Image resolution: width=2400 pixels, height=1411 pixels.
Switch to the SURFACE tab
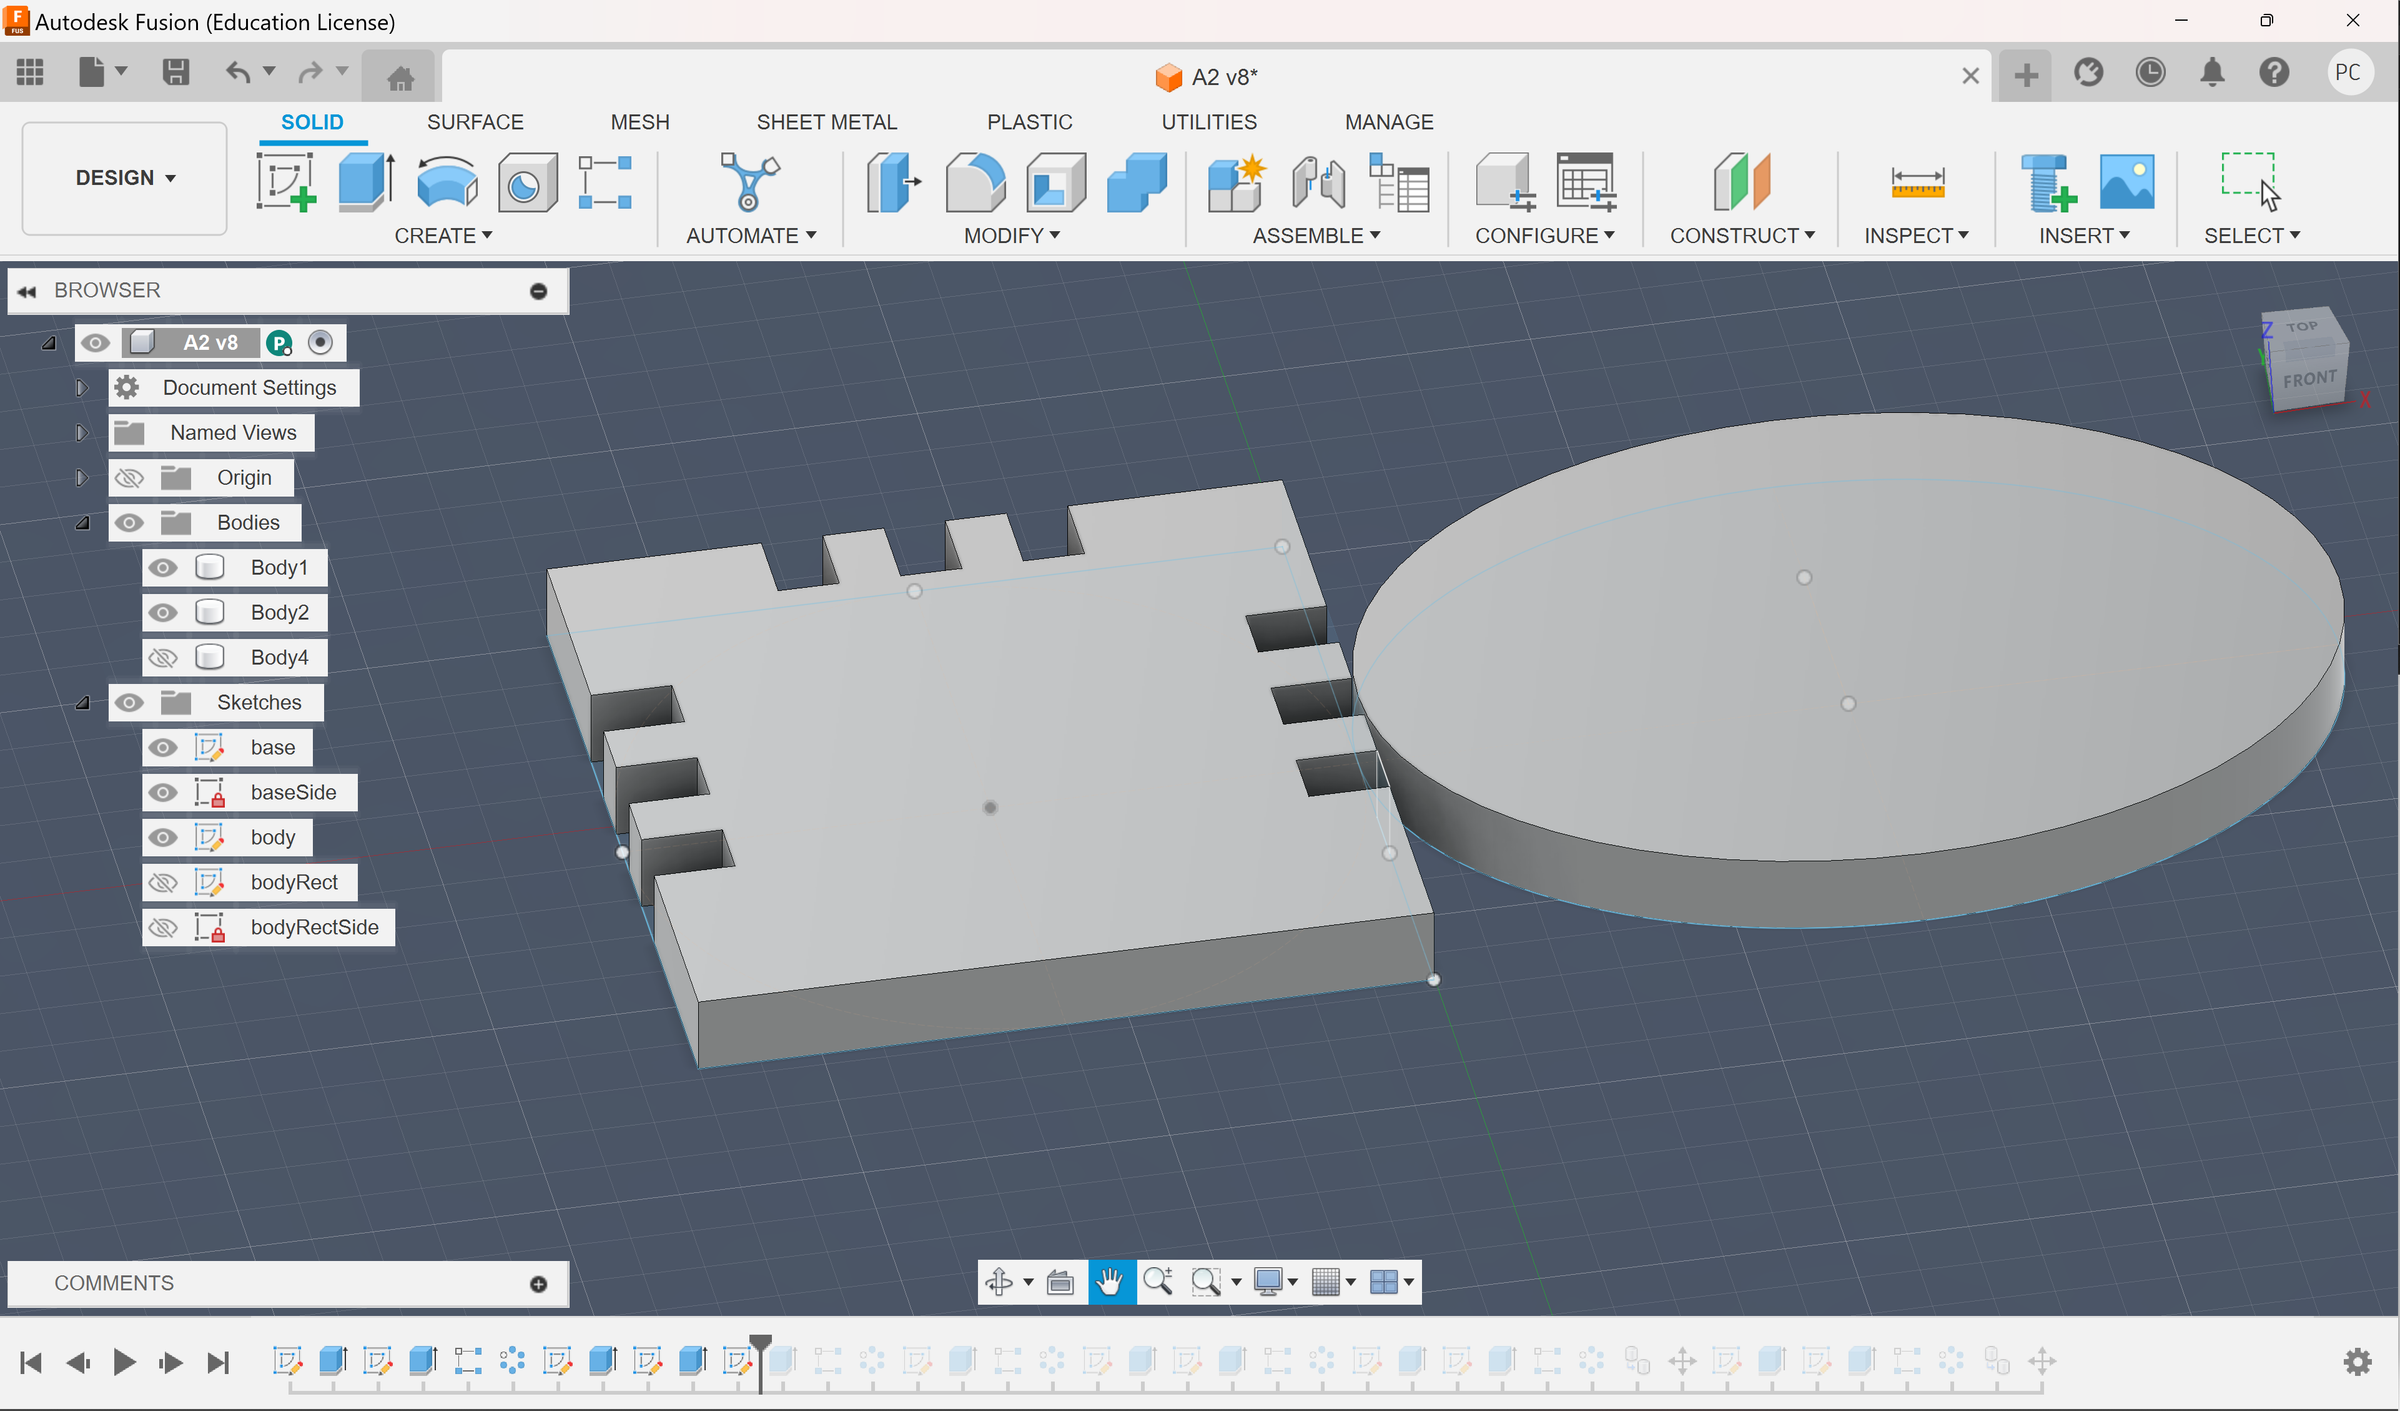coord(475,121)
